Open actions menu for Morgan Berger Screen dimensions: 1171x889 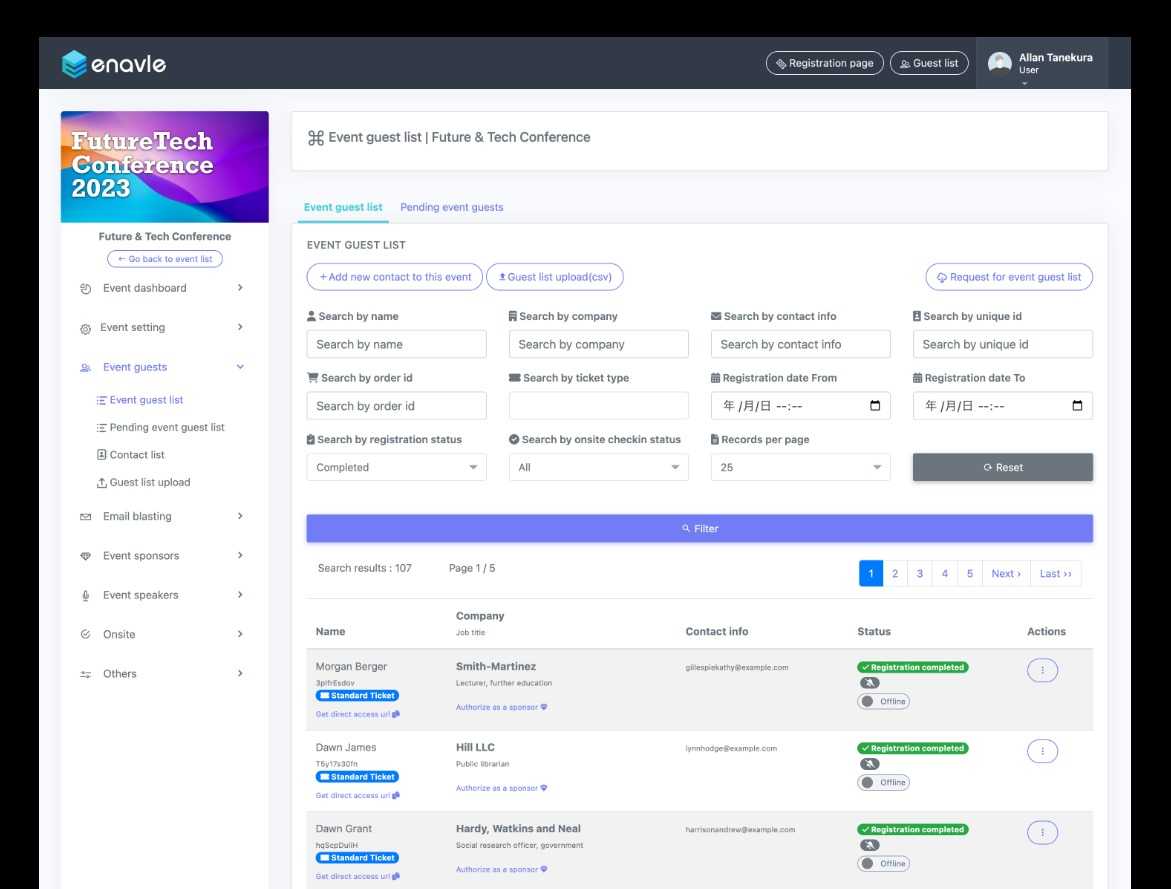click(x=1042, y=671)
